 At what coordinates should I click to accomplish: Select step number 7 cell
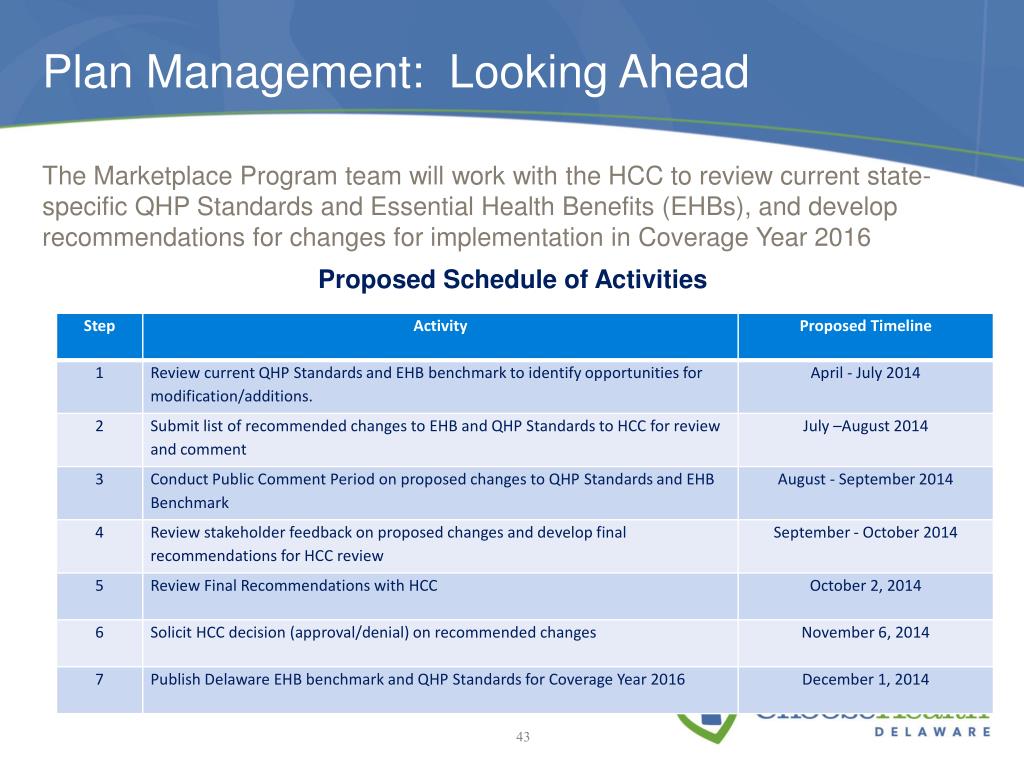coord(99,690)
